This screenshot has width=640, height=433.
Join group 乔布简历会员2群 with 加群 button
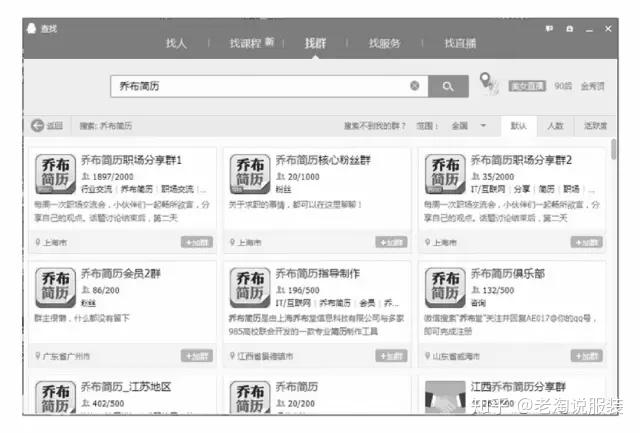(x=197, y=356)
